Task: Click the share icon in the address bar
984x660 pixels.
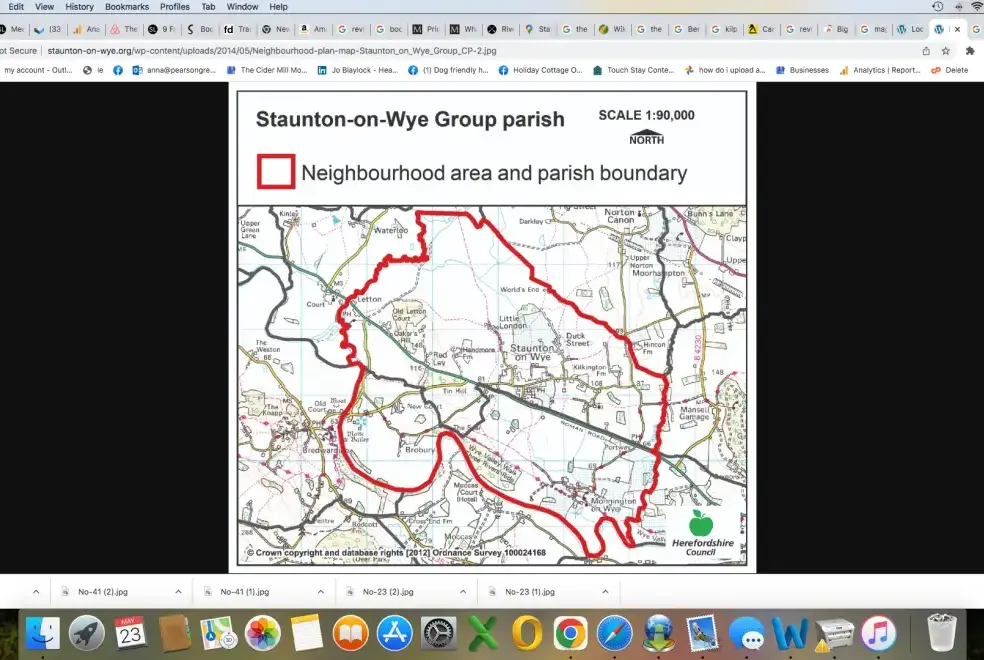Action: click(x=926, y=50)
